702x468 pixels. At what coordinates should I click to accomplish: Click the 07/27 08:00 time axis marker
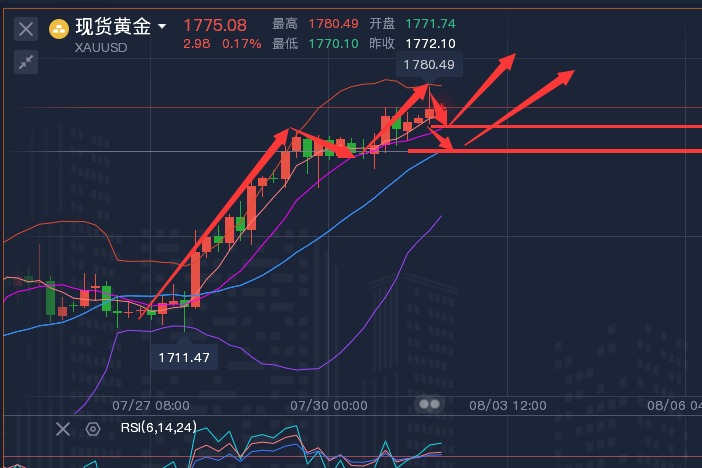point(151,406)
